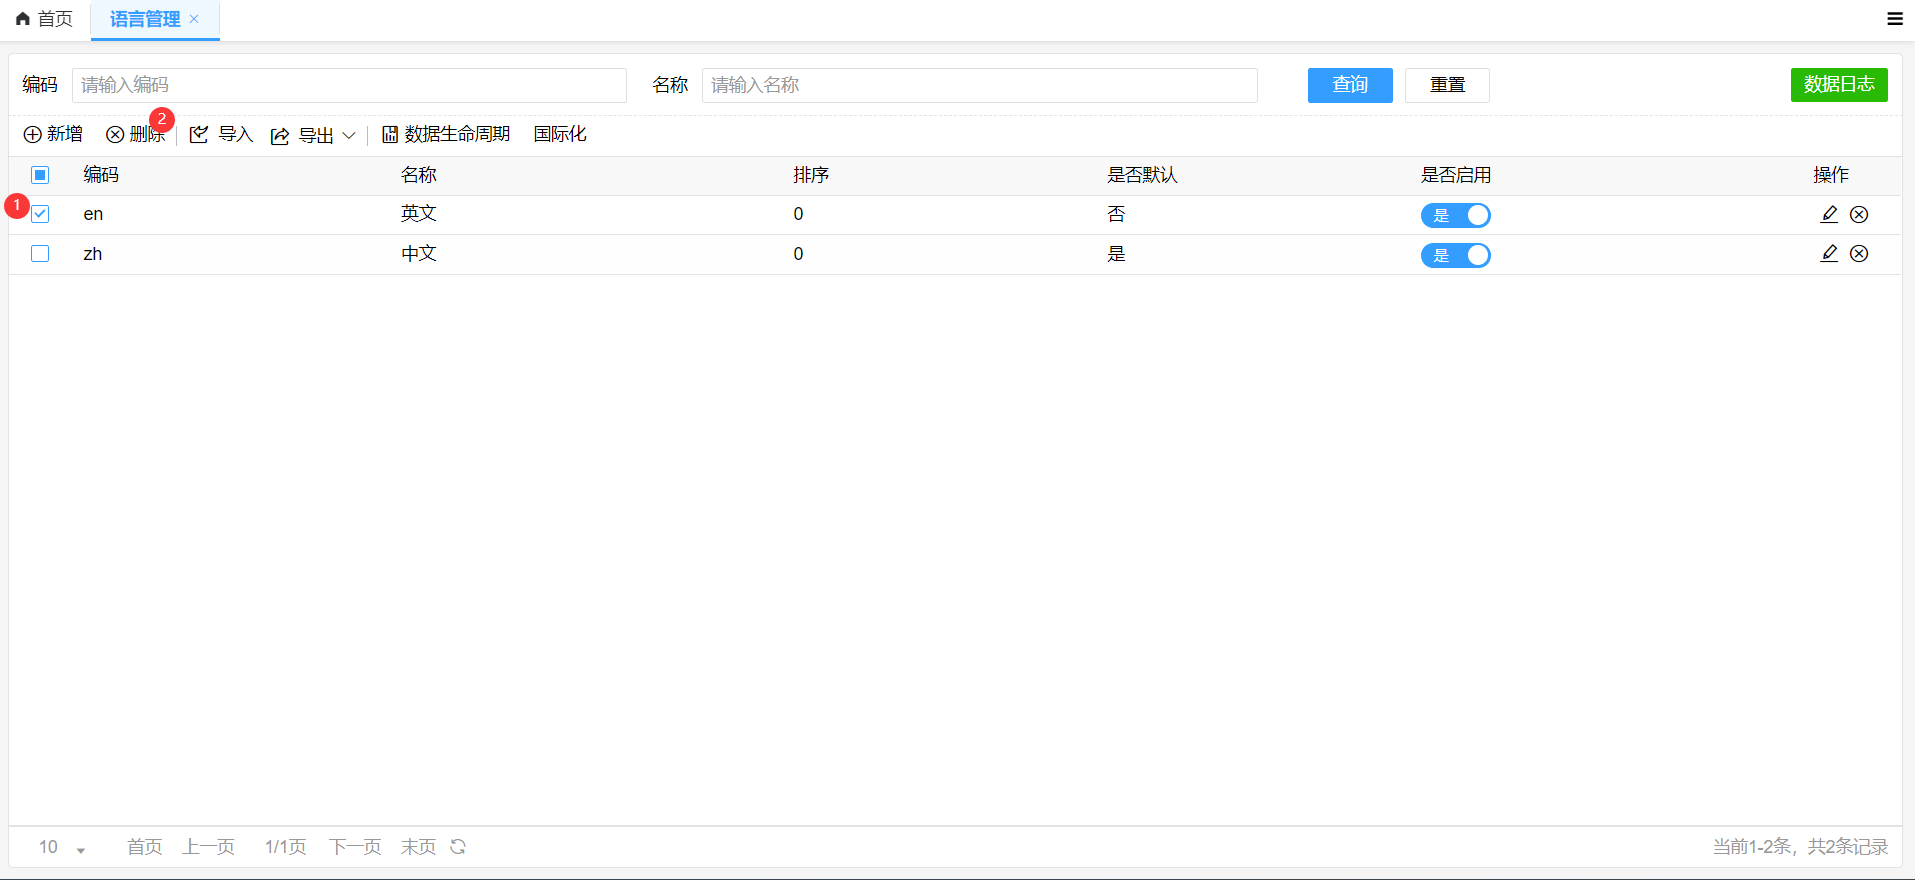Go to 首页 in pagination
Image resolution: width=1915 pixels, height=880 pixels.
[145, 847]
